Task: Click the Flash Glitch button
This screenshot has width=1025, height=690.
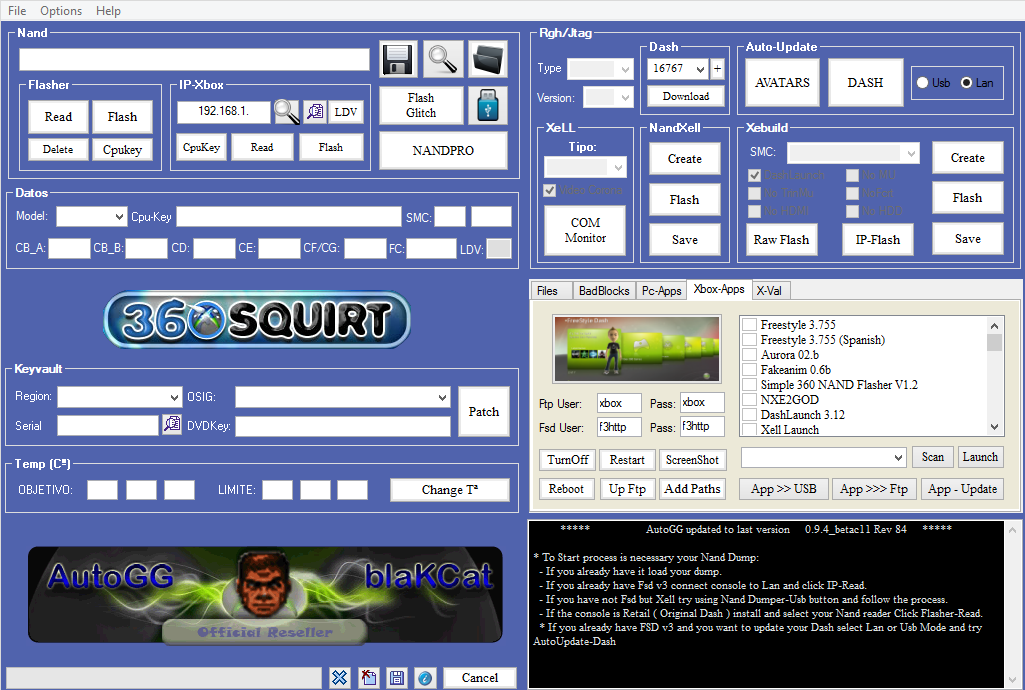Action: click(420, 105)
